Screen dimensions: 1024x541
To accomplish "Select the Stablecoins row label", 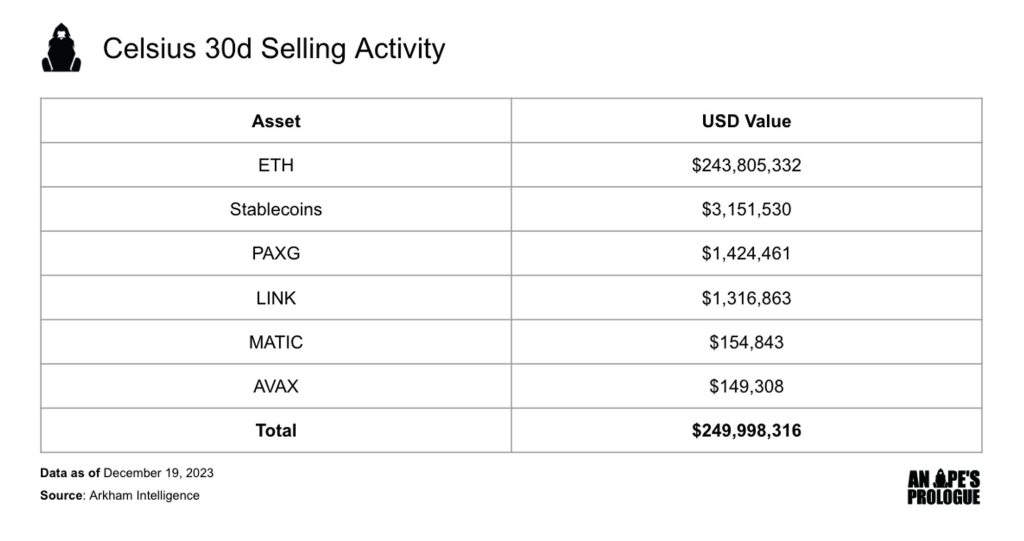I will tap(276, 210).
